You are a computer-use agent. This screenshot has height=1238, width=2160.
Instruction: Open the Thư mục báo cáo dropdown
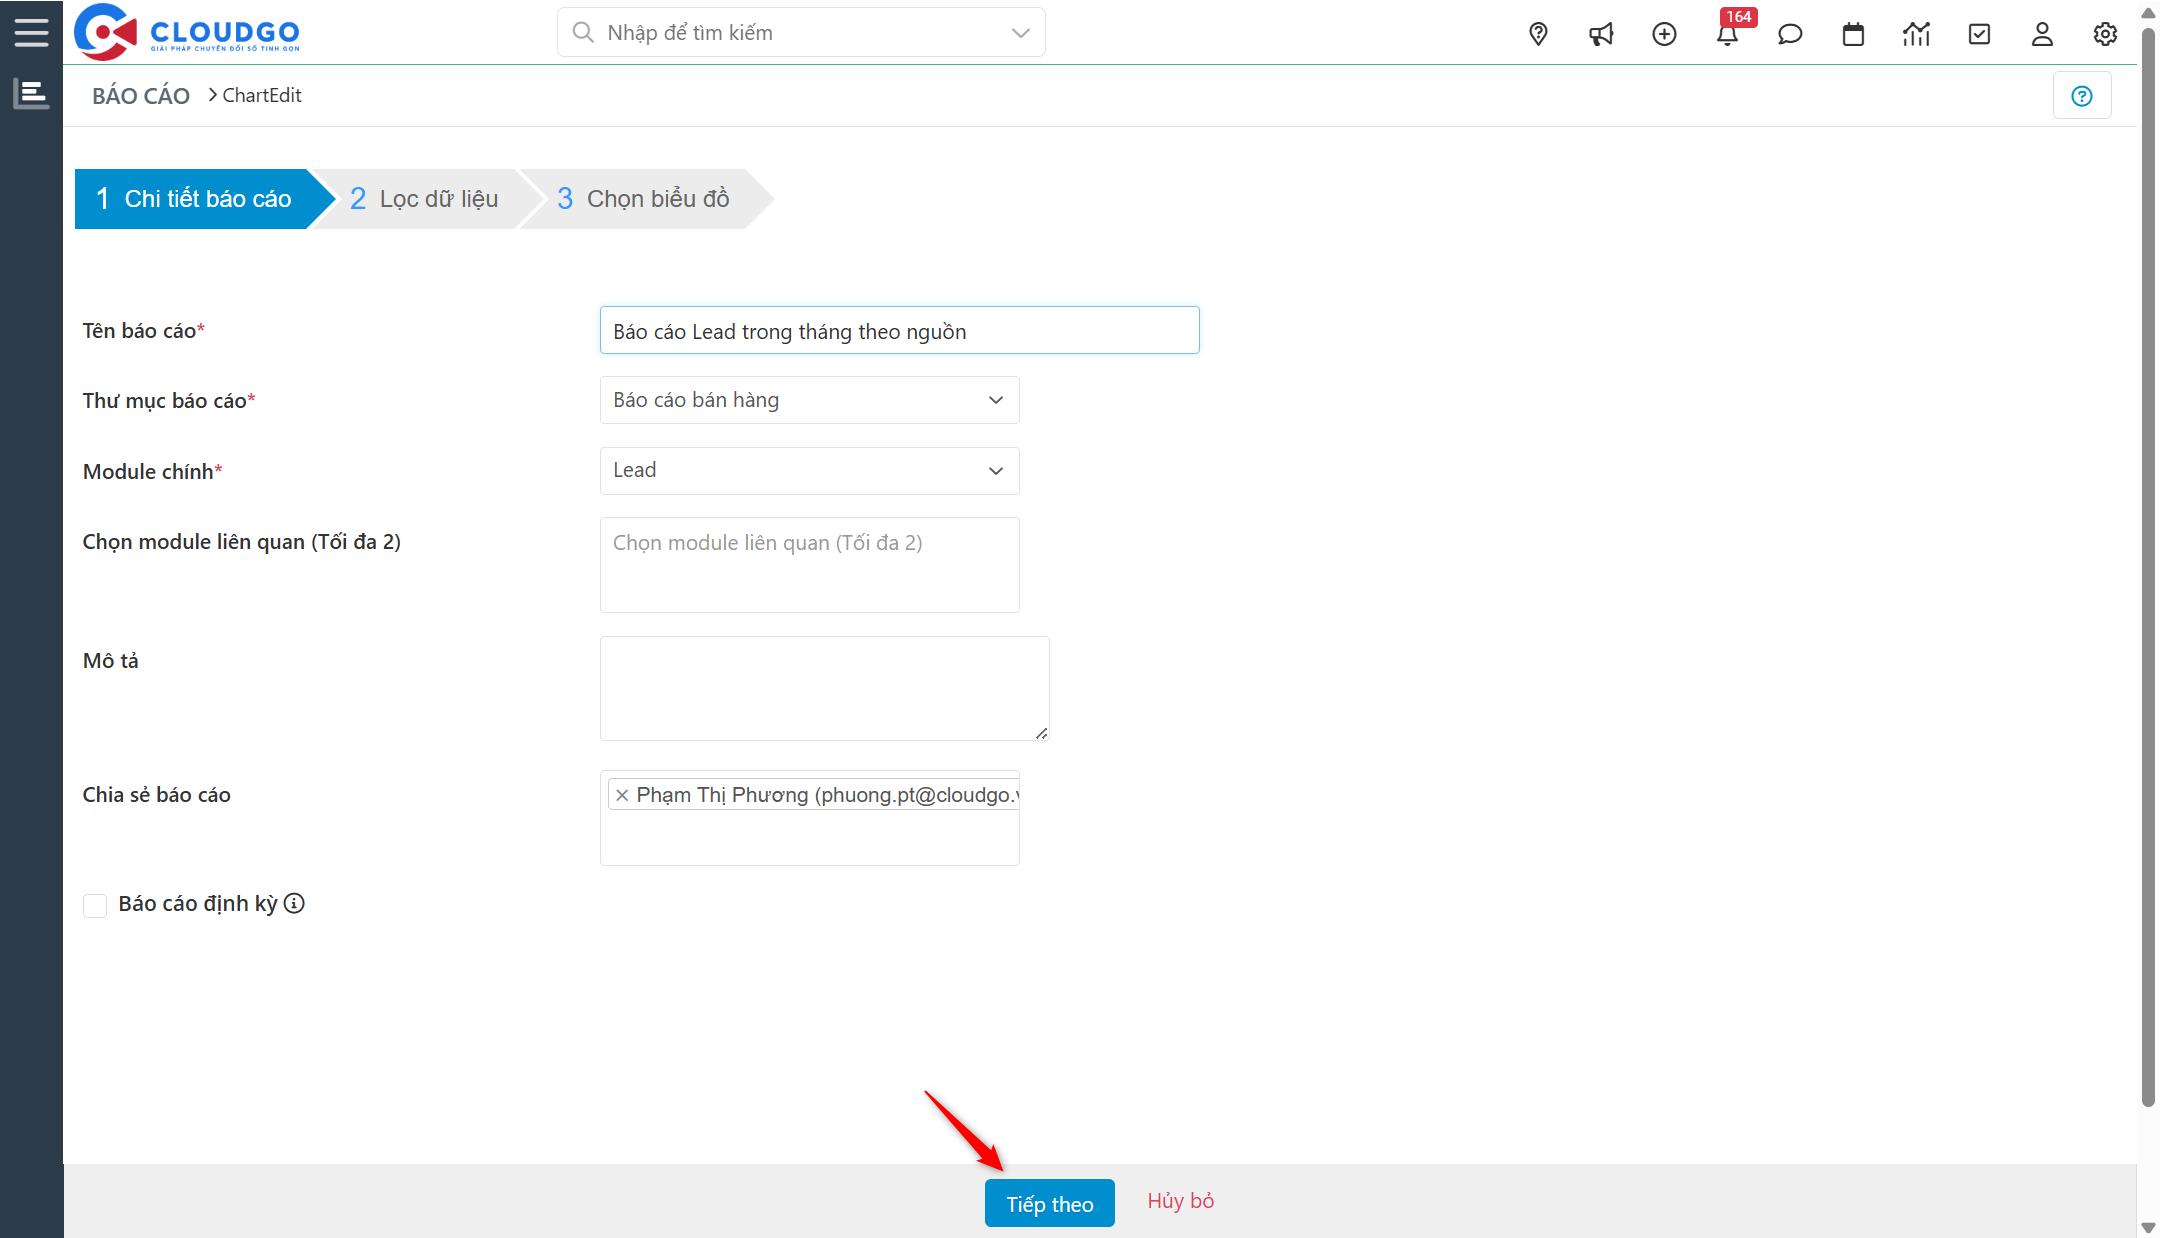808,399
